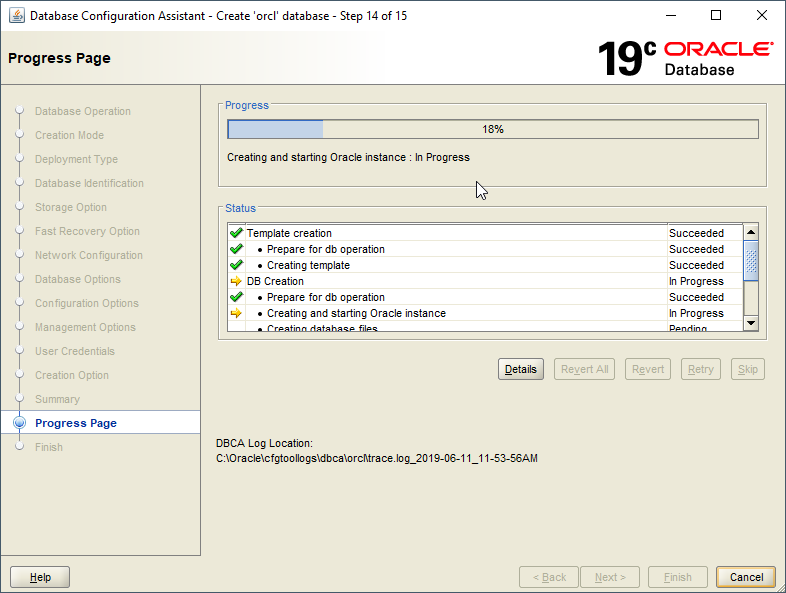Select Creation Option step
Image resolution: width=786 pixels, height=593 pixels.
click(72, 375)
